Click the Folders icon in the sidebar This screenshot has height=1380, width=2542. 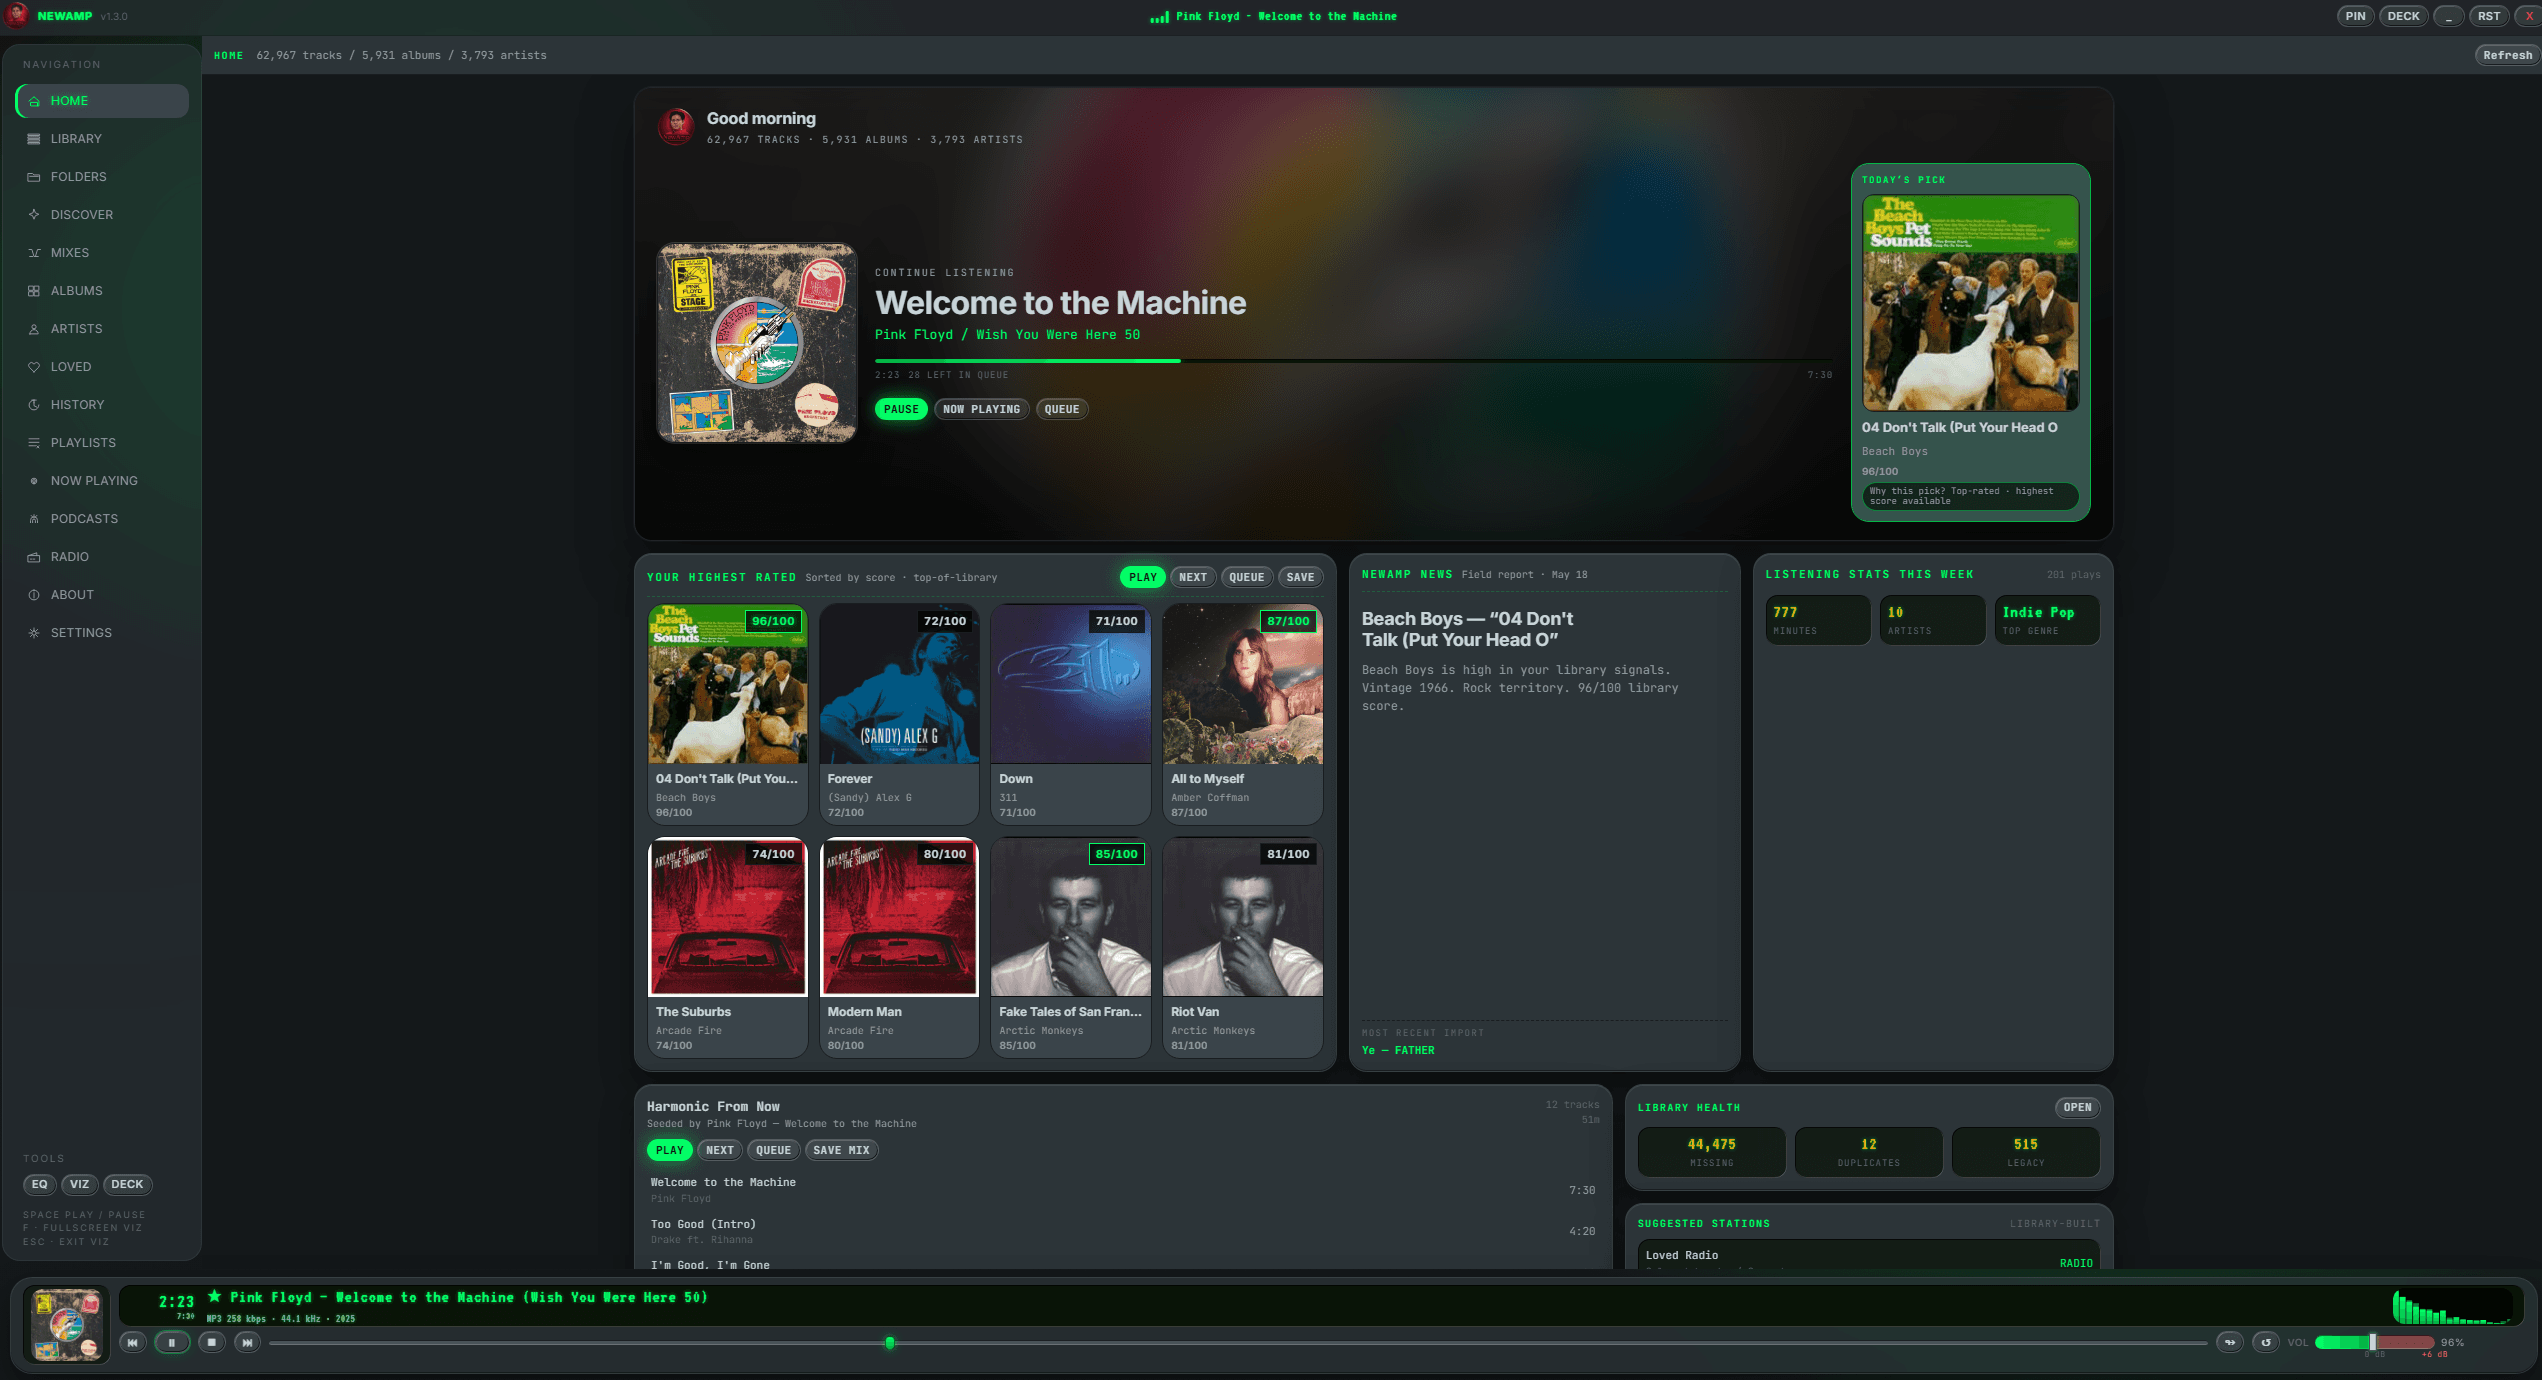pos(34,177)
